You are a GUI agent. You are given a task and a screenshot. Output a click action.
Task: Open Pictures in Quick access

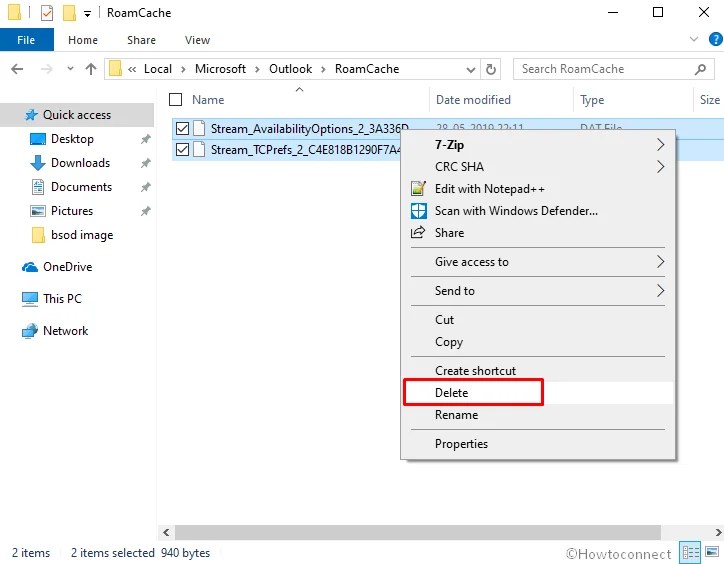[x=72, y=211]
